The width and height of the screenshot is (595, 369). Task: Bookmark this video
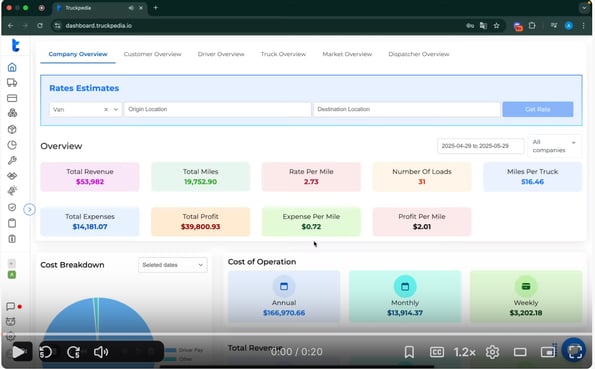(x=409, y=352)
